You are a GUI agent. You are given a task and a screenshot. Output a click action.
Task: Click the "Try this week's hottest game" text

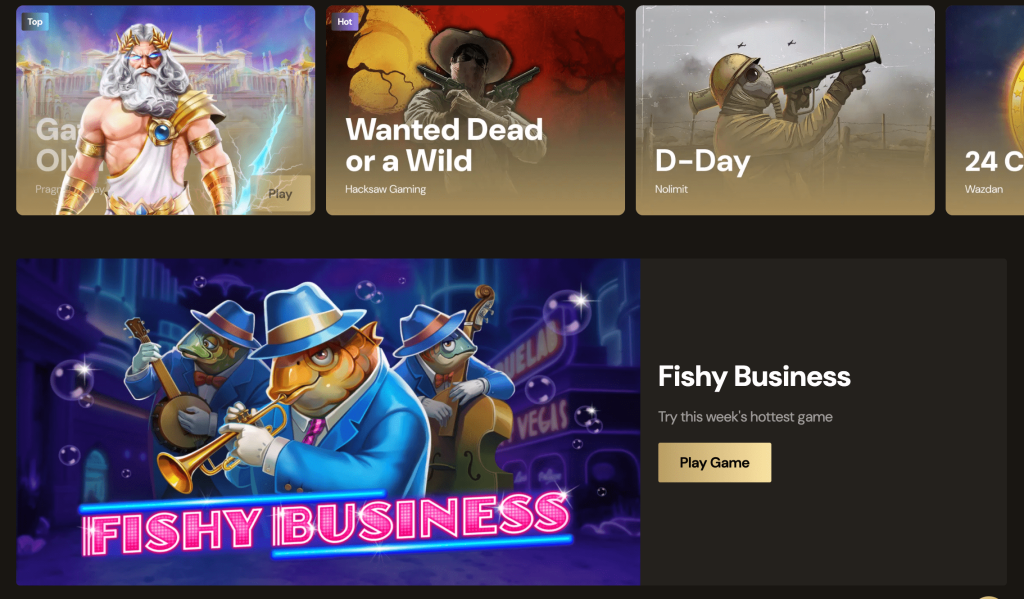point(745,417)
